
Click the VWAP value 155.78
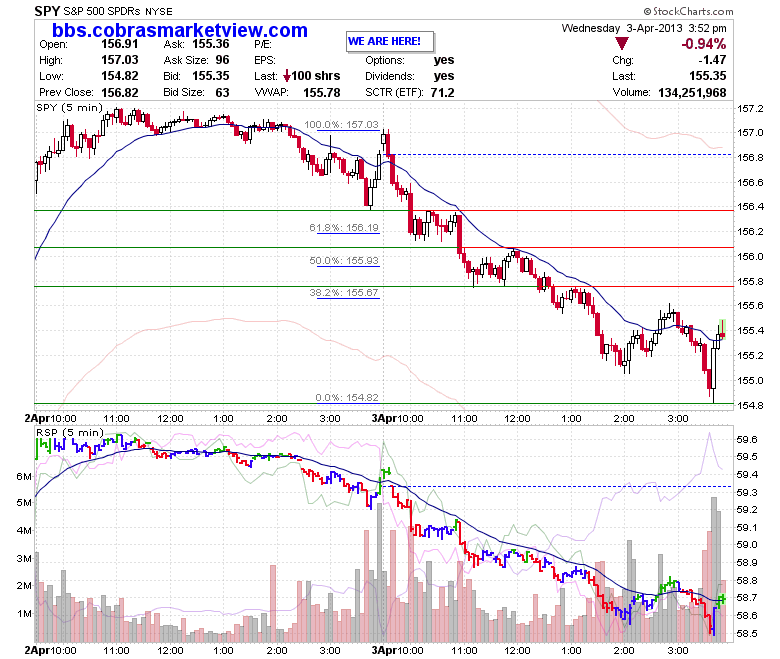click(x=321, y=93)
